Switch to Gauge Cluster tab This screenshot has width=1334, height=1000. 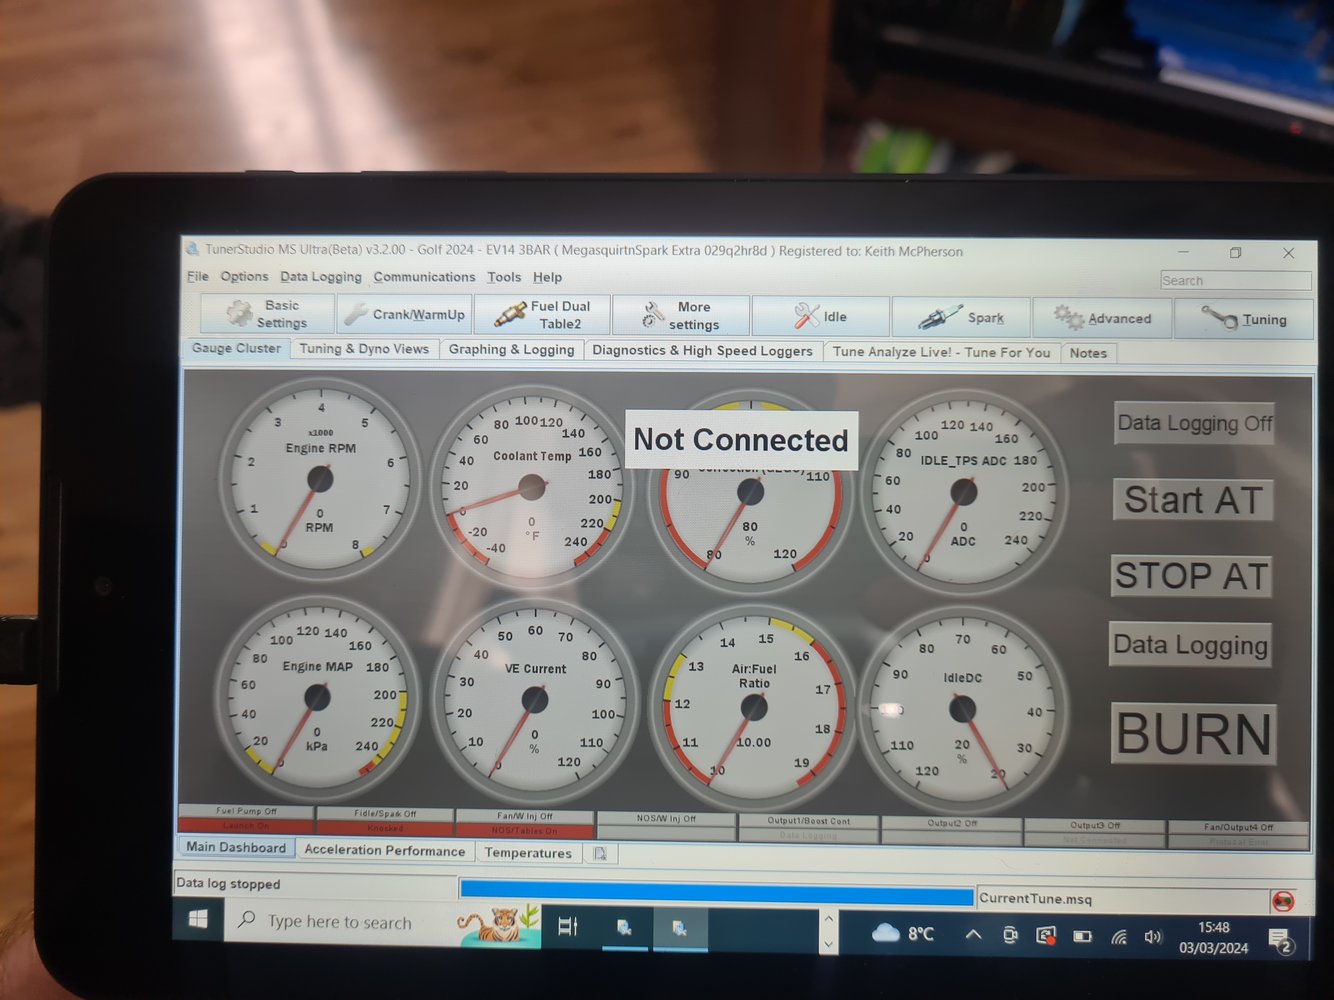pos(236,348)
